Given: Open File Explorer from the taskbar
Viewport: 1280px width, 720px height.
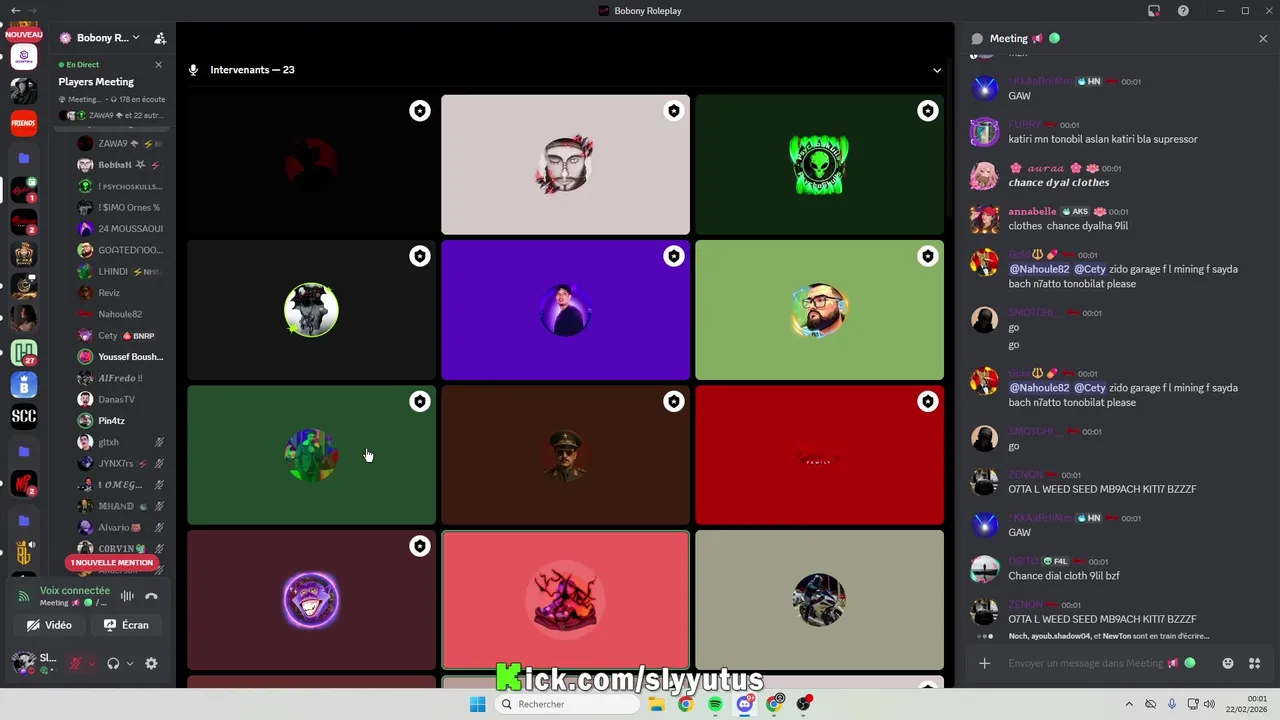Looking at the screenshot, I should 656,704.
